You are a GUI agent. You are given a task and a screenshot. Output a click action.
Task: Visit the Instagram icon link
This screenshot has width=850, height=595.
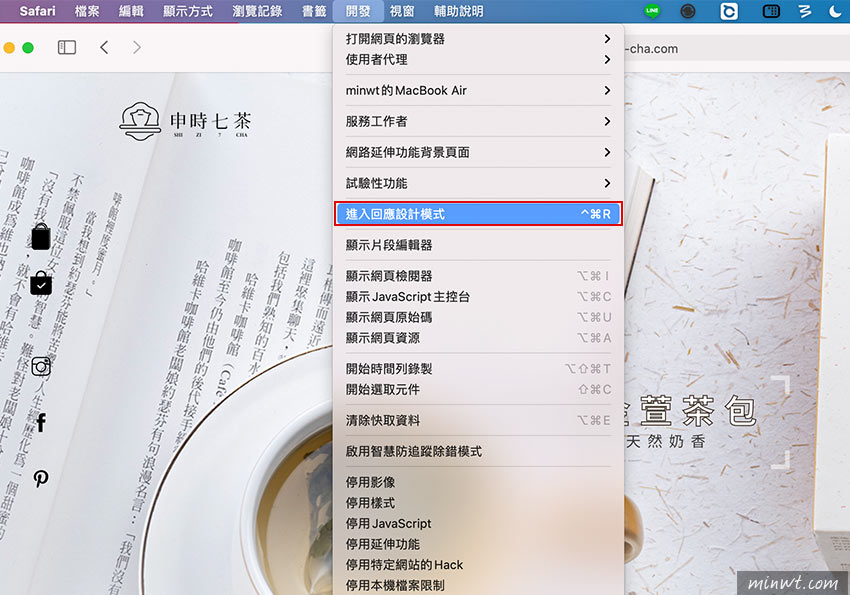point(41,367)
